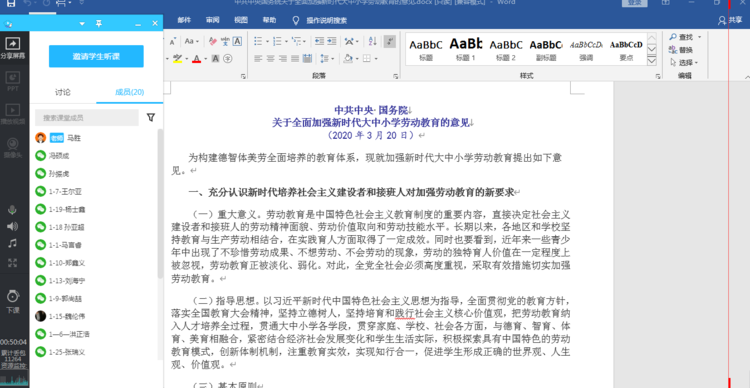Click the Asian Layout icon
The image size is (750, 388).
coord(350,41)
